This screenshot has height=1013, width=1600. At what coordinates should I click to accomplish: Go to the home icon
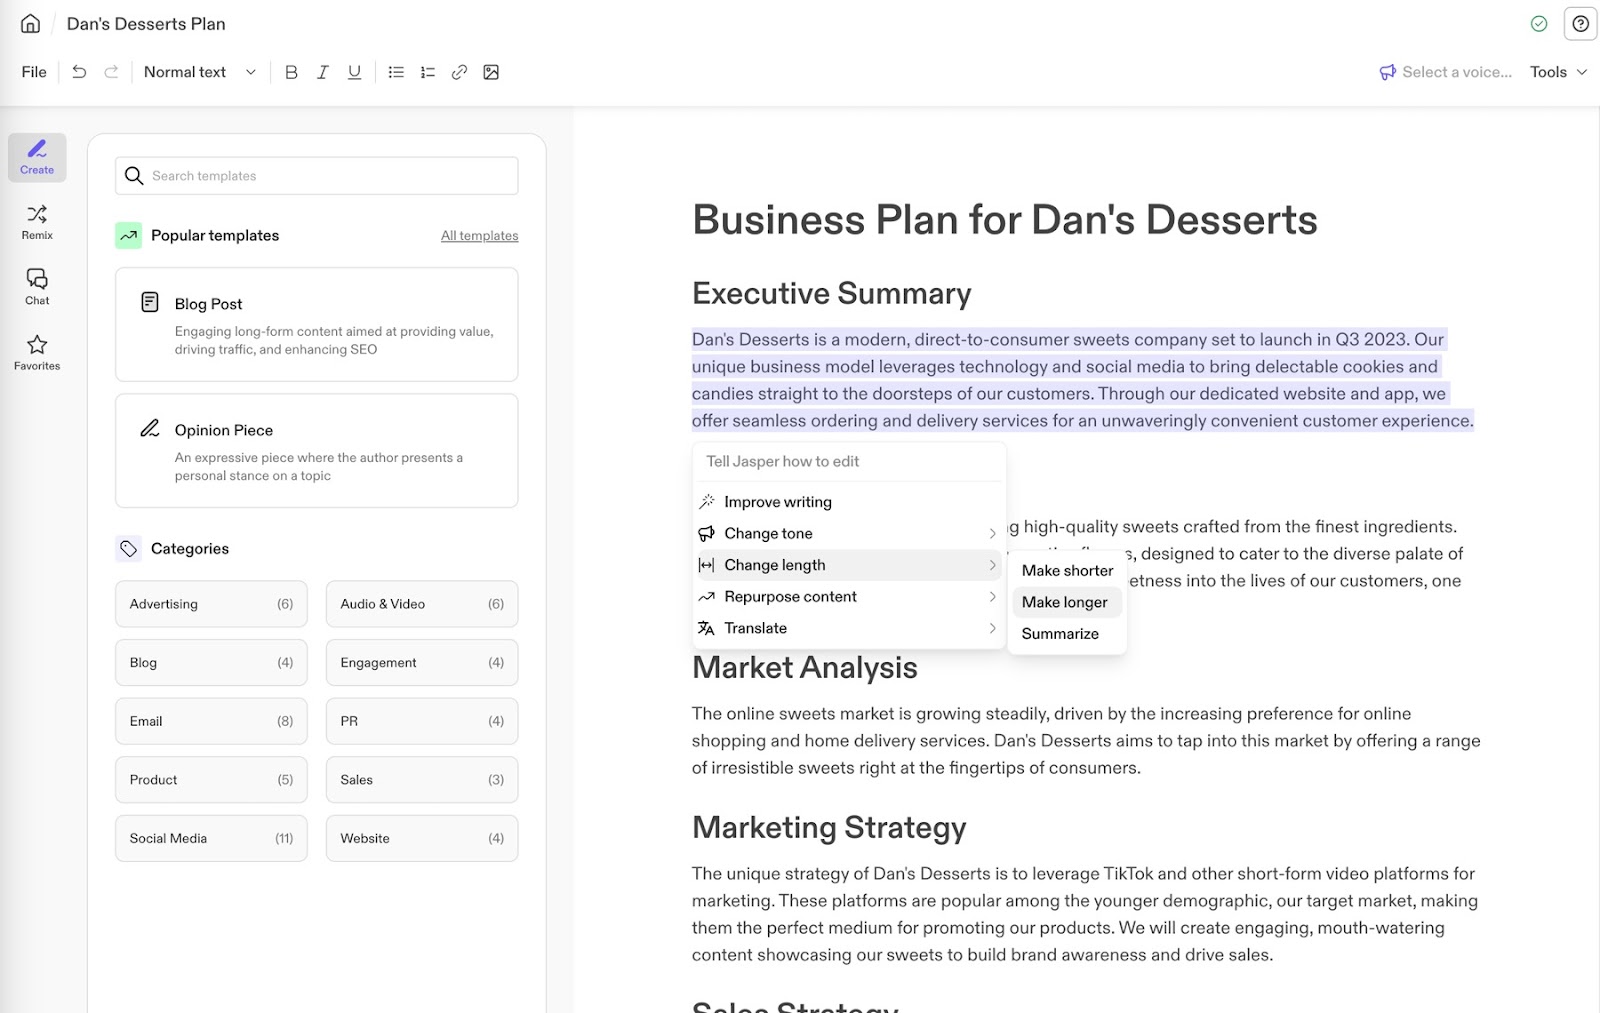[x=31, y=23]
